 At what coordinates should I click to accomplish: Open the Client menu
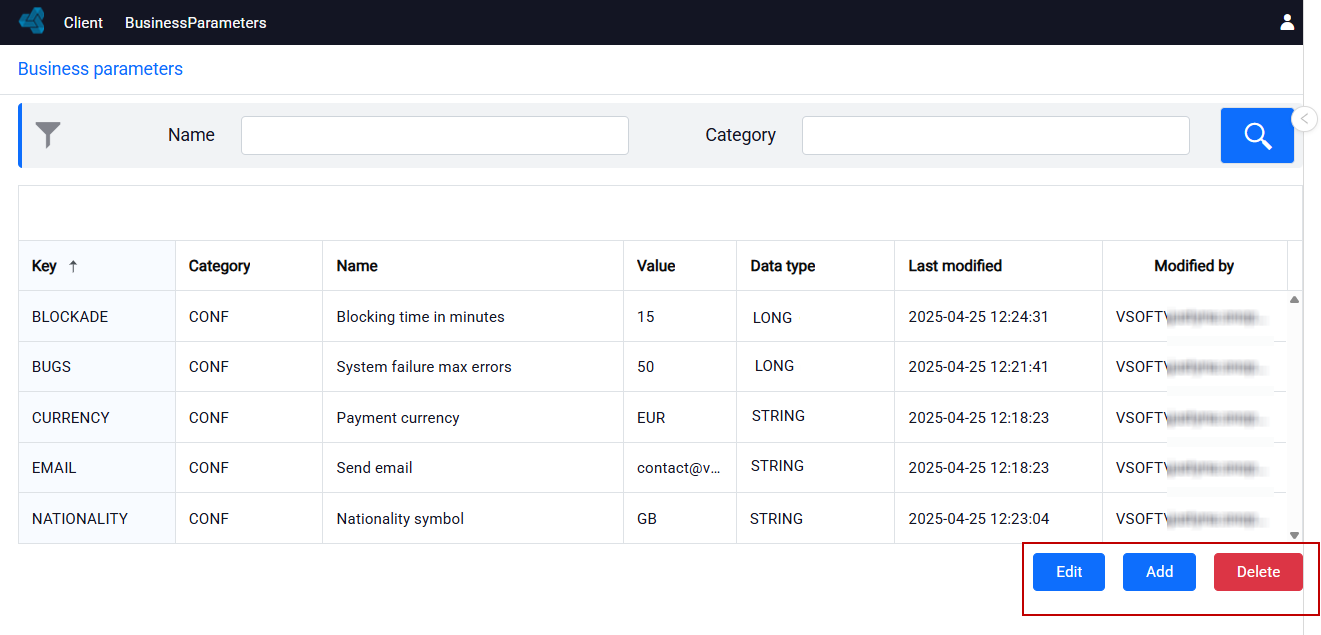(x=83, y=22)
